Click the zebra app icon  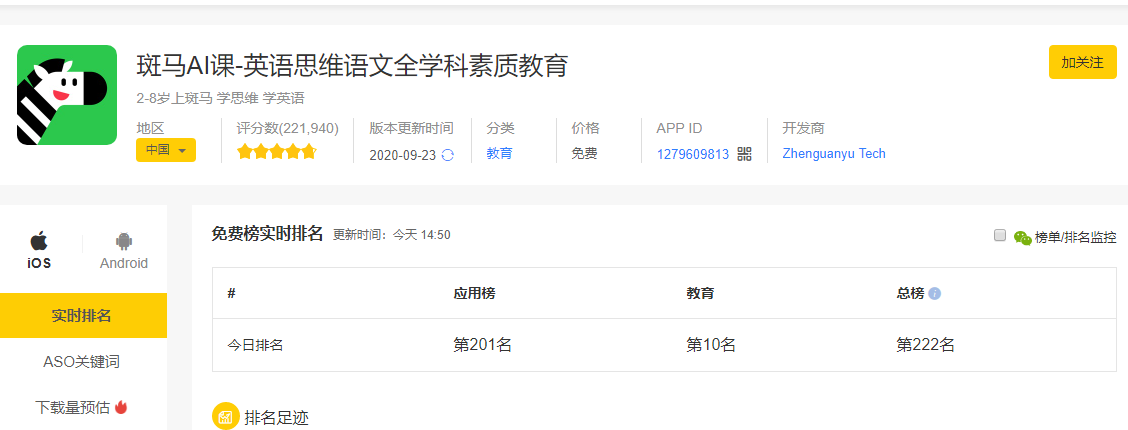click(67, 95)
